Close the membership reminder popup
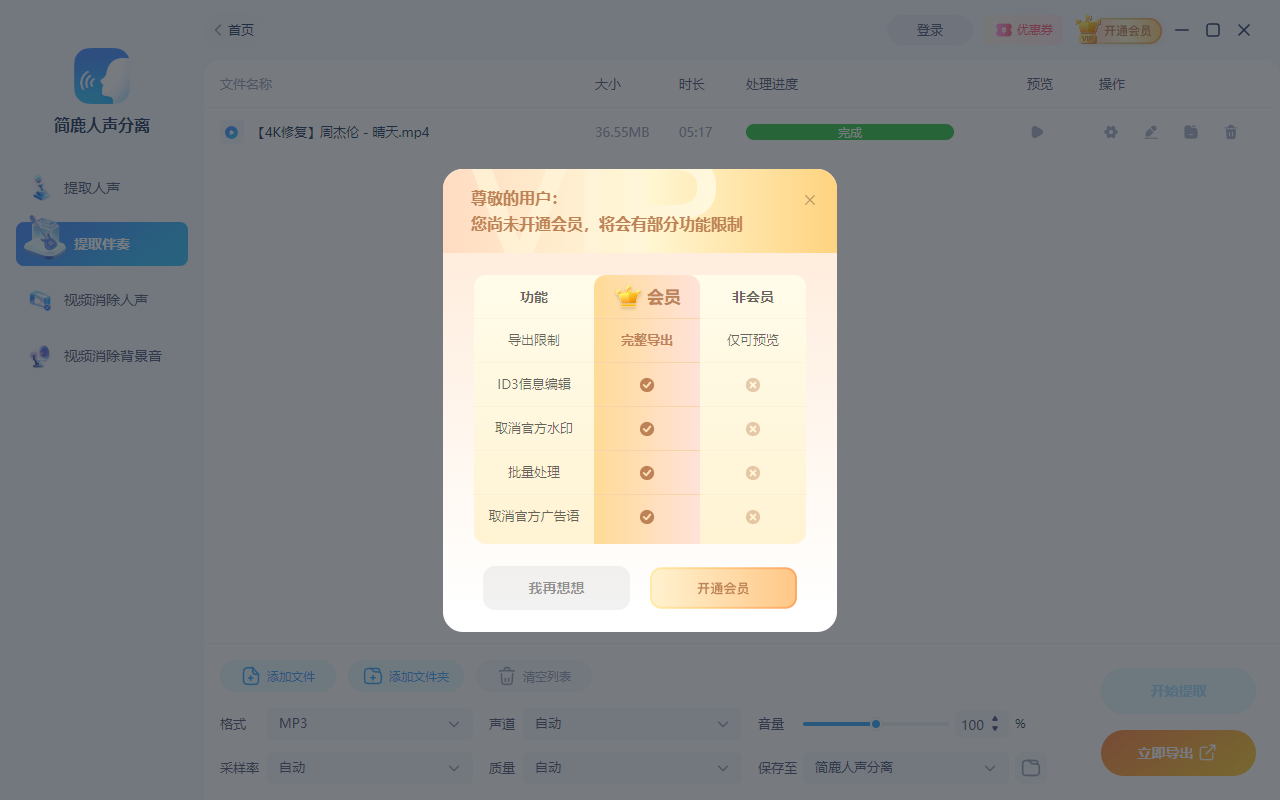 tap(810, 199)
